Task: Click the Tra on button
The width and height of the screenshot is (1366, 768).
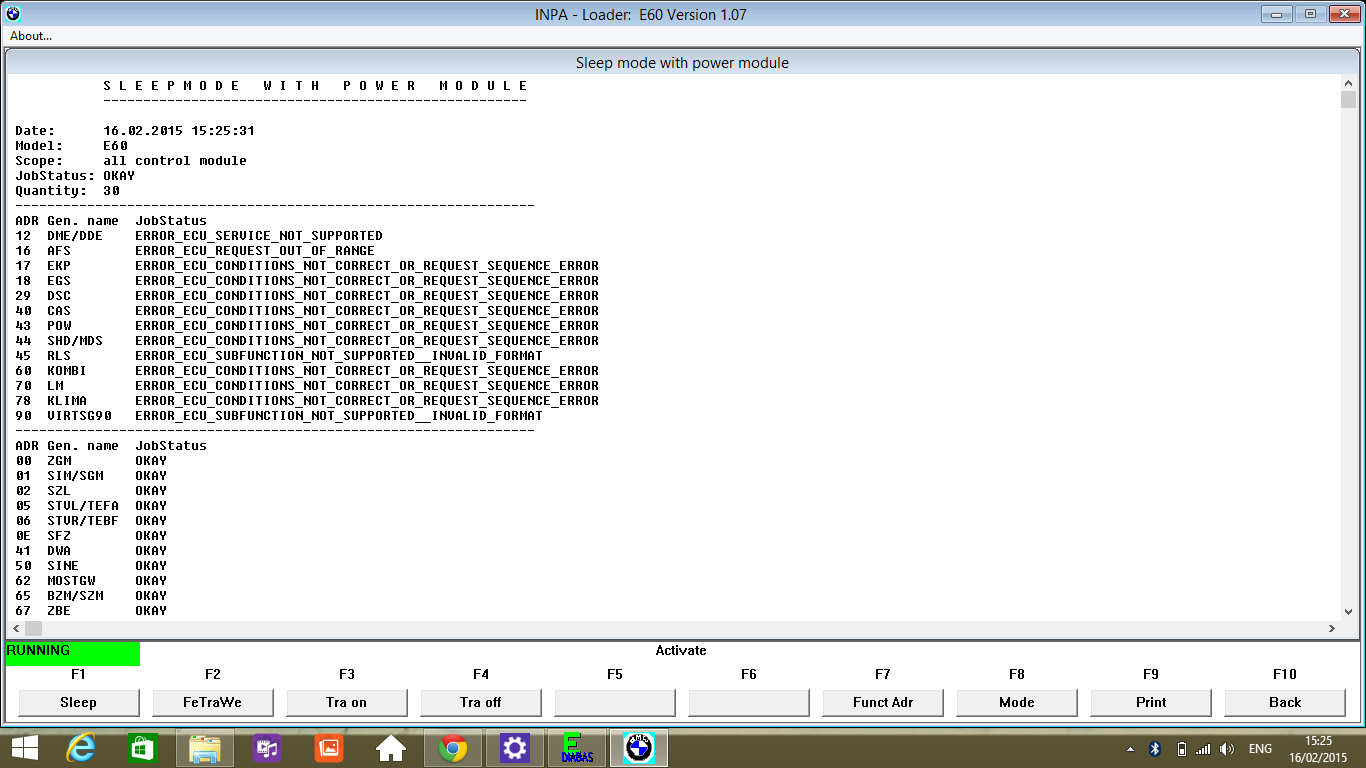Action: (x=347, y=702)
